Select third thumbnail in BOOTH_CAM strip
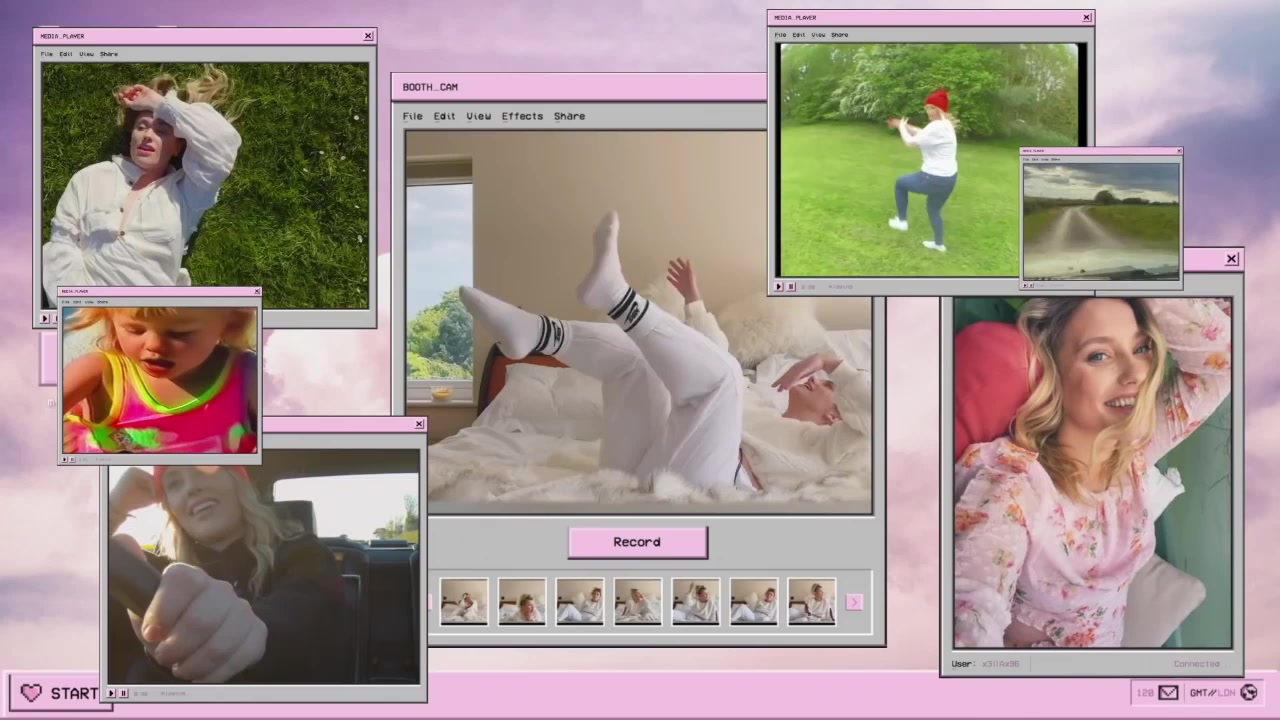This screenshot has height=720, width=1280. click(580, 602)
